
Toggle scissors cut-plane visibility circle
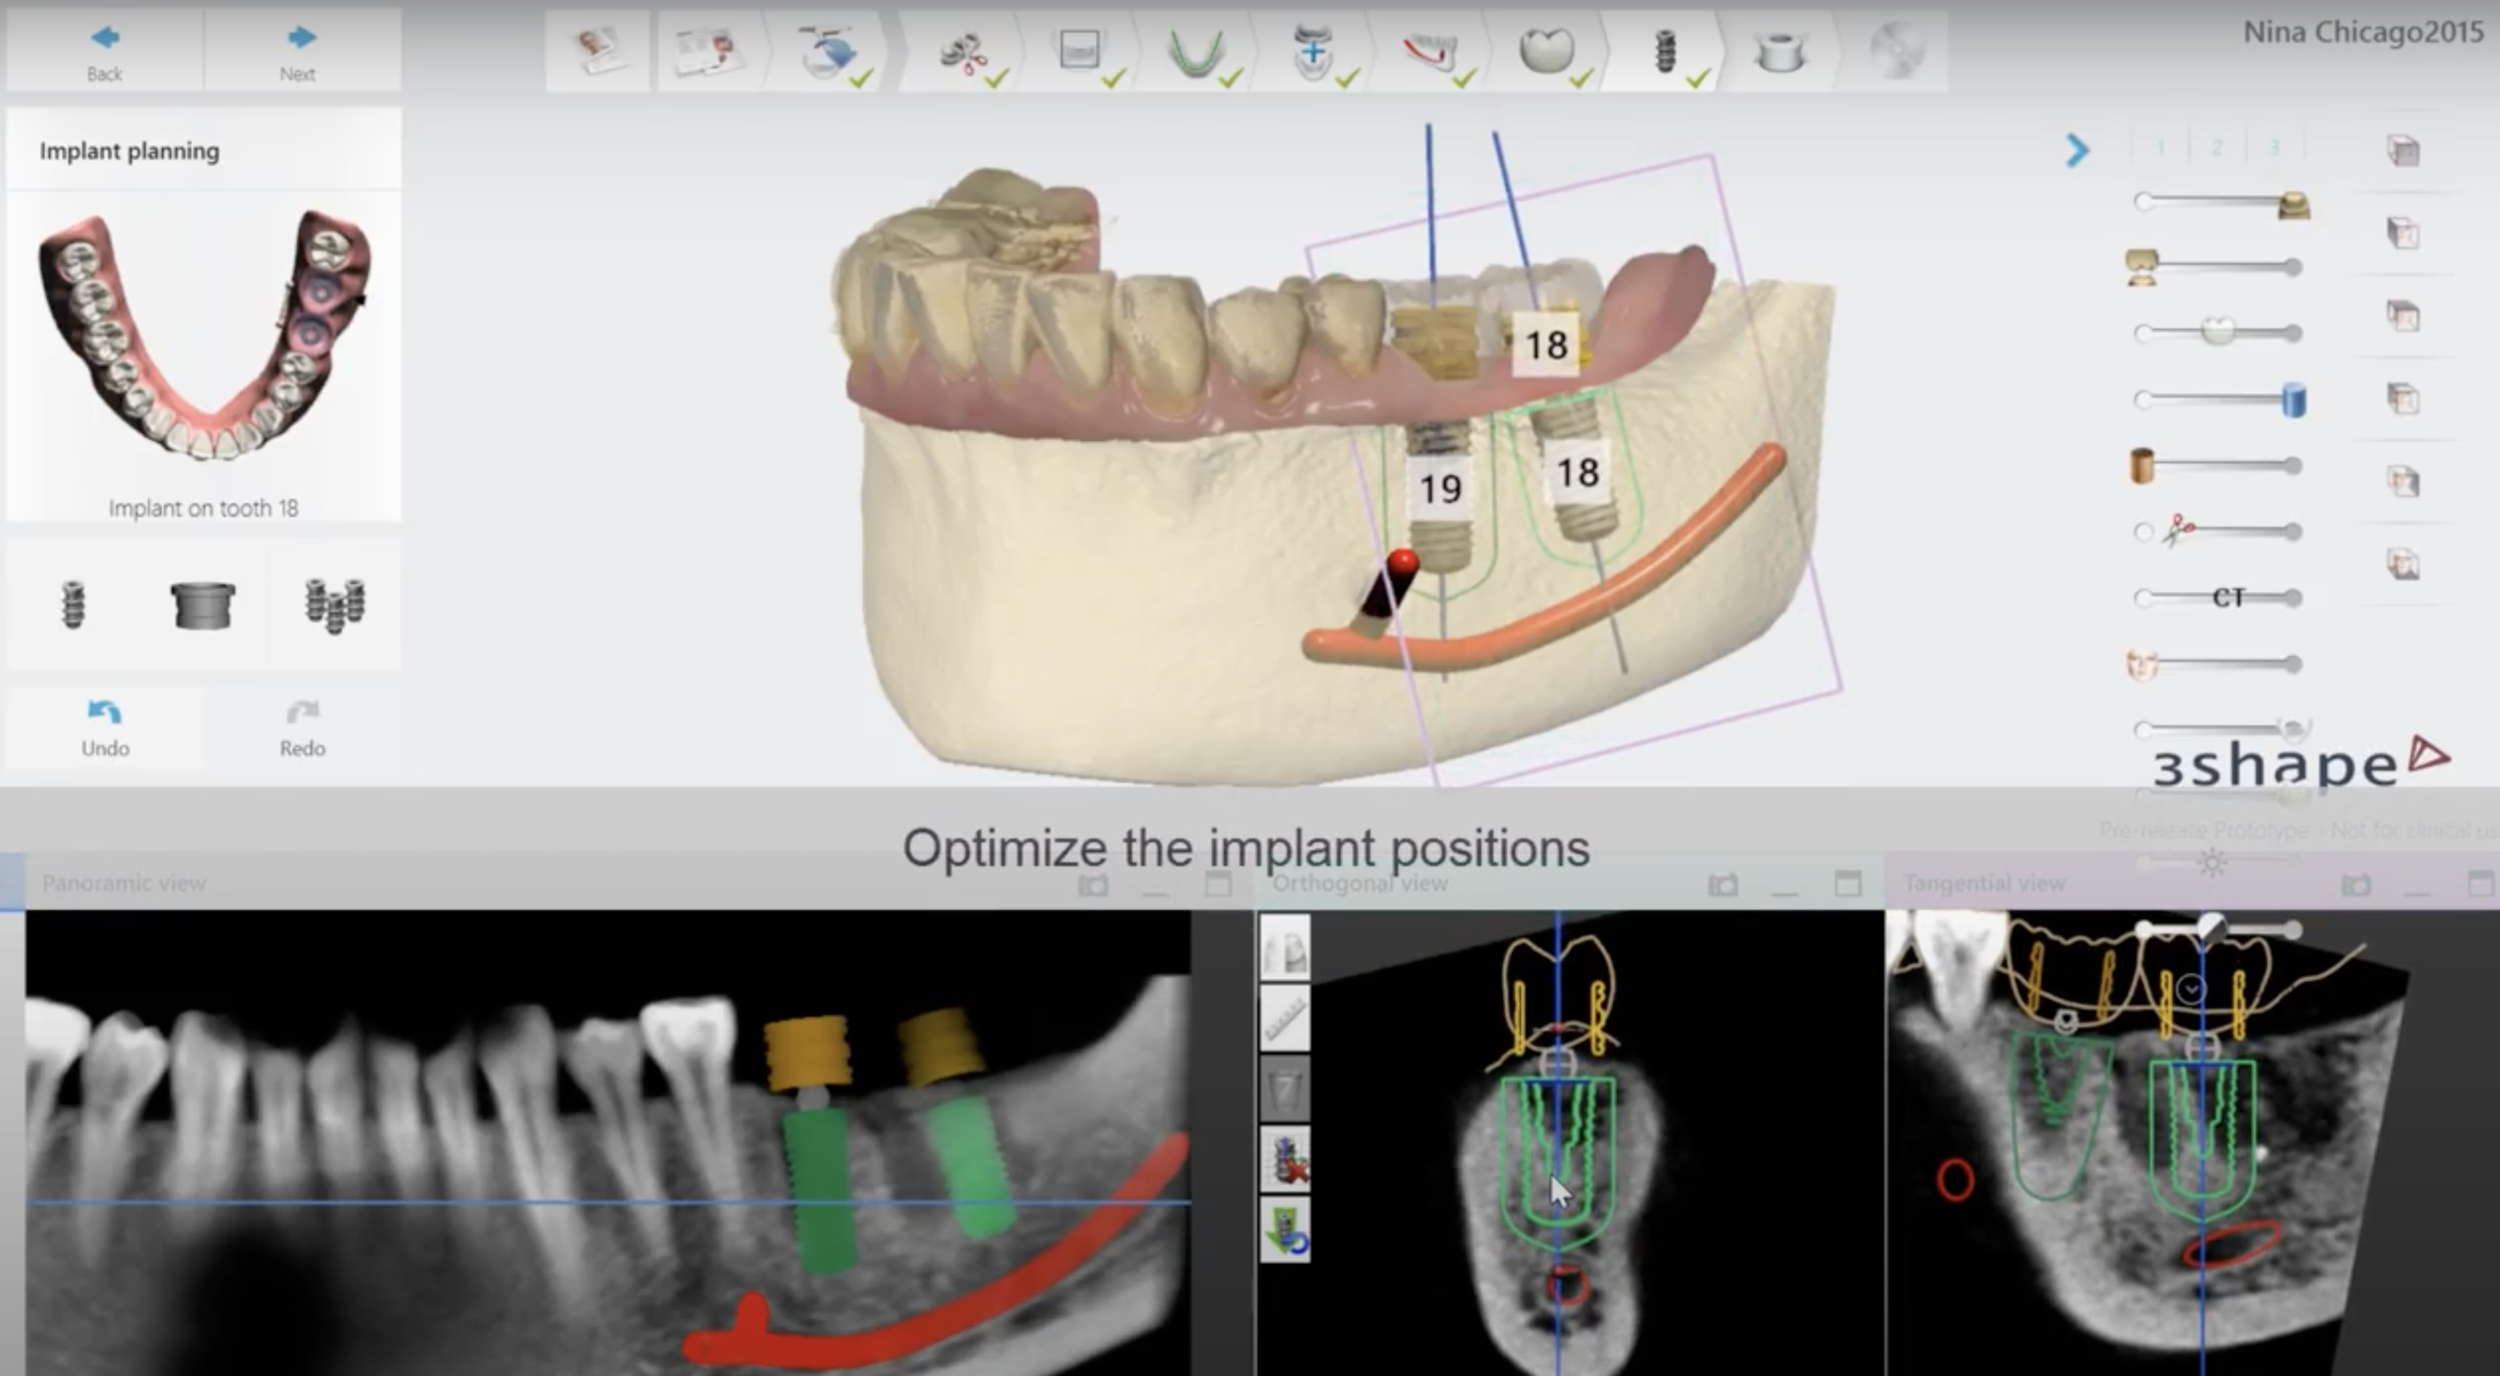[2143, 532]
